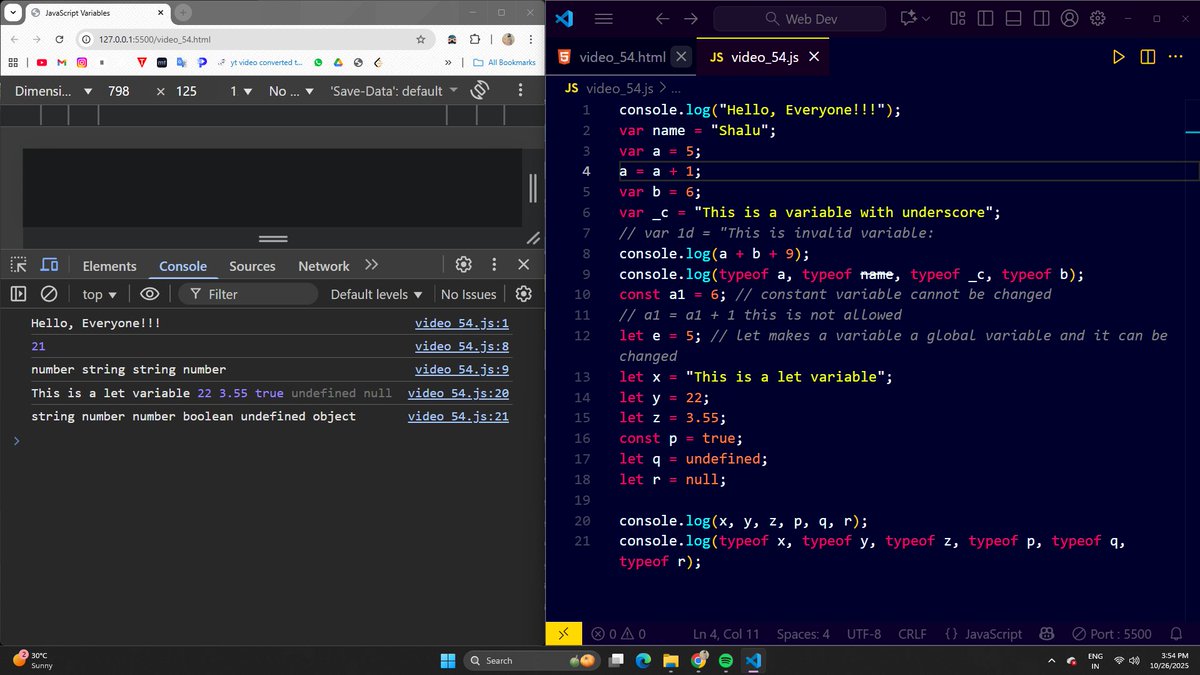
Task: Open All Bookmarks folder
Action: coord(505,62)
